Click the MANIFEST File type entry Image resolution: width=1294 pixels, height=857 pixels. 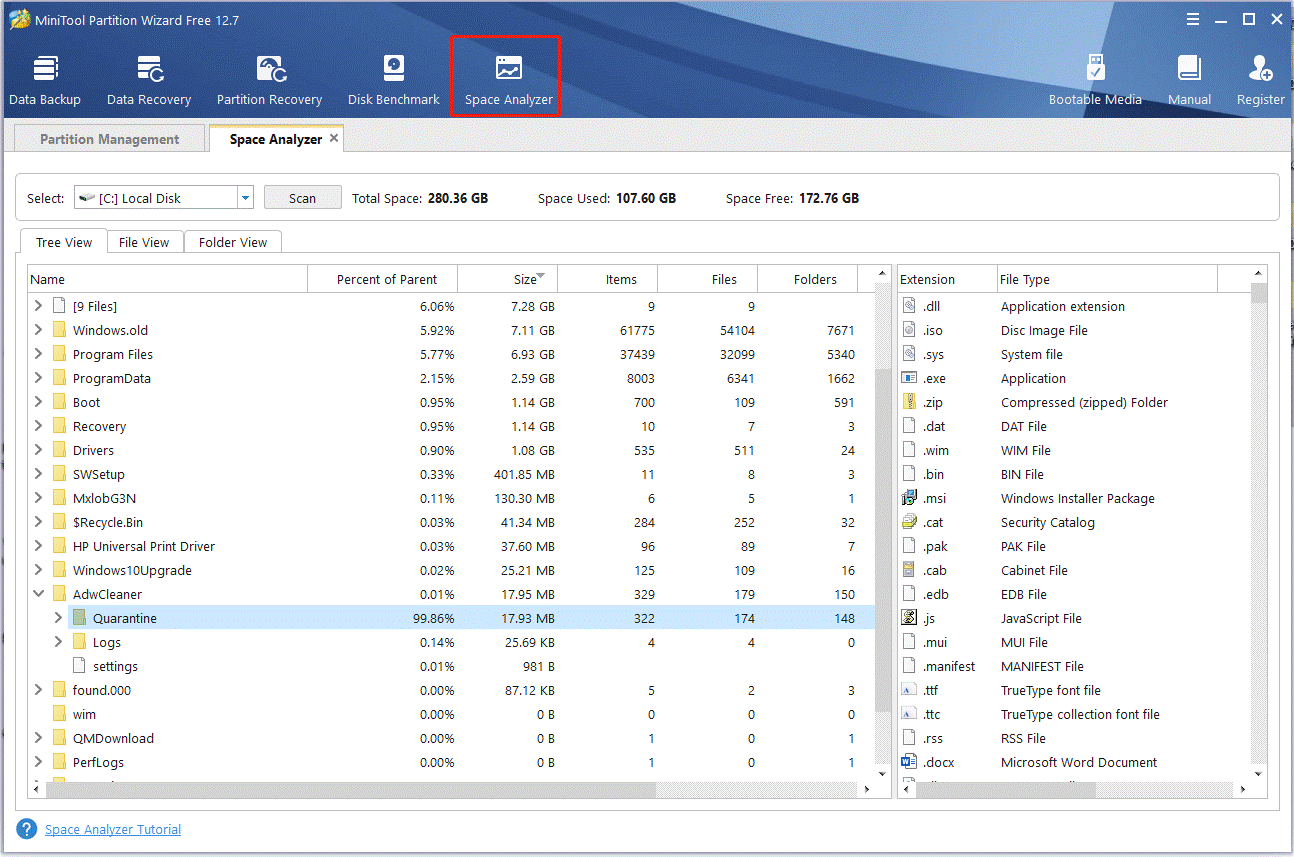1042,666
